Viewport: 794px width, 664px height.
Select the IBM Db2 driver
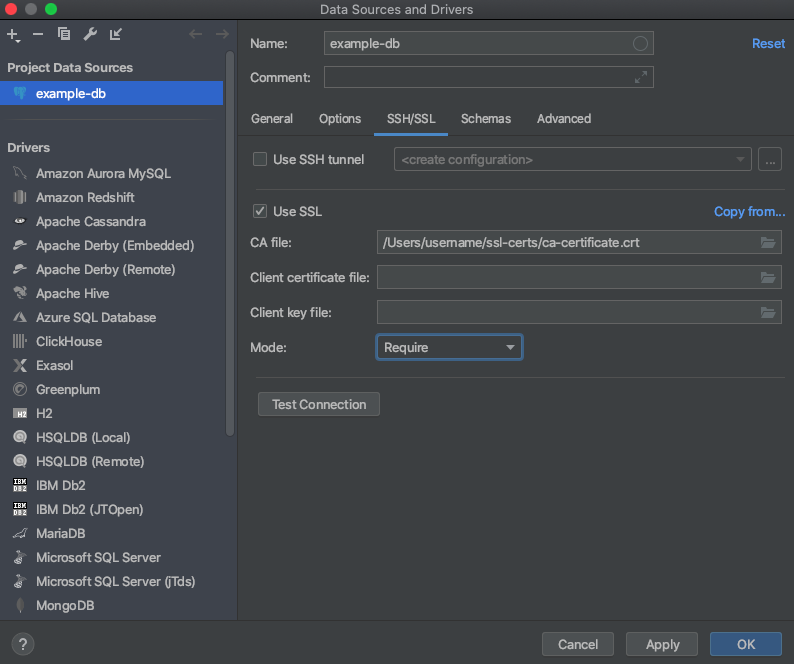(x=111, y=485)
